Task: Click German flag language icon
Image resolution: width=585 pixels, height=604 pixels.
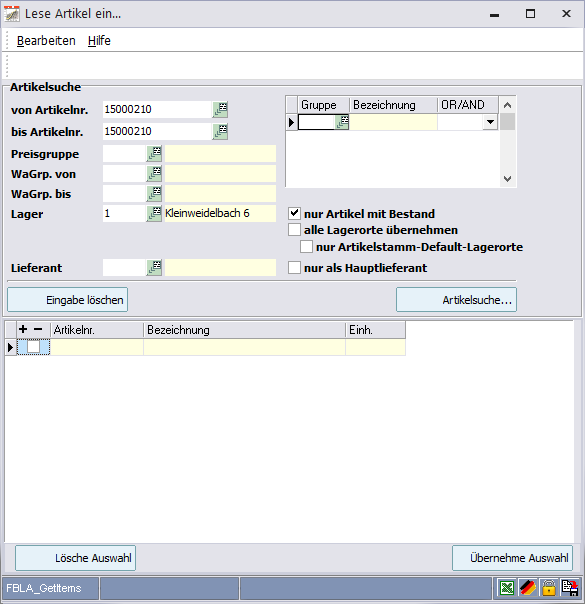Action: point(528,588)
